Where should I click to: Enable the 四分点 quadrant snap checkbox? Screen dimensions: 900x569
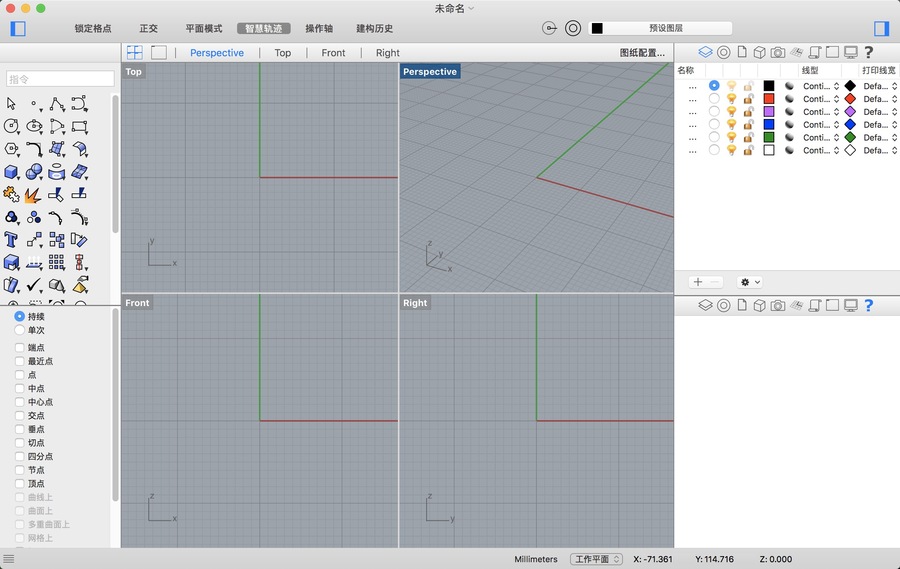[20, 456]
